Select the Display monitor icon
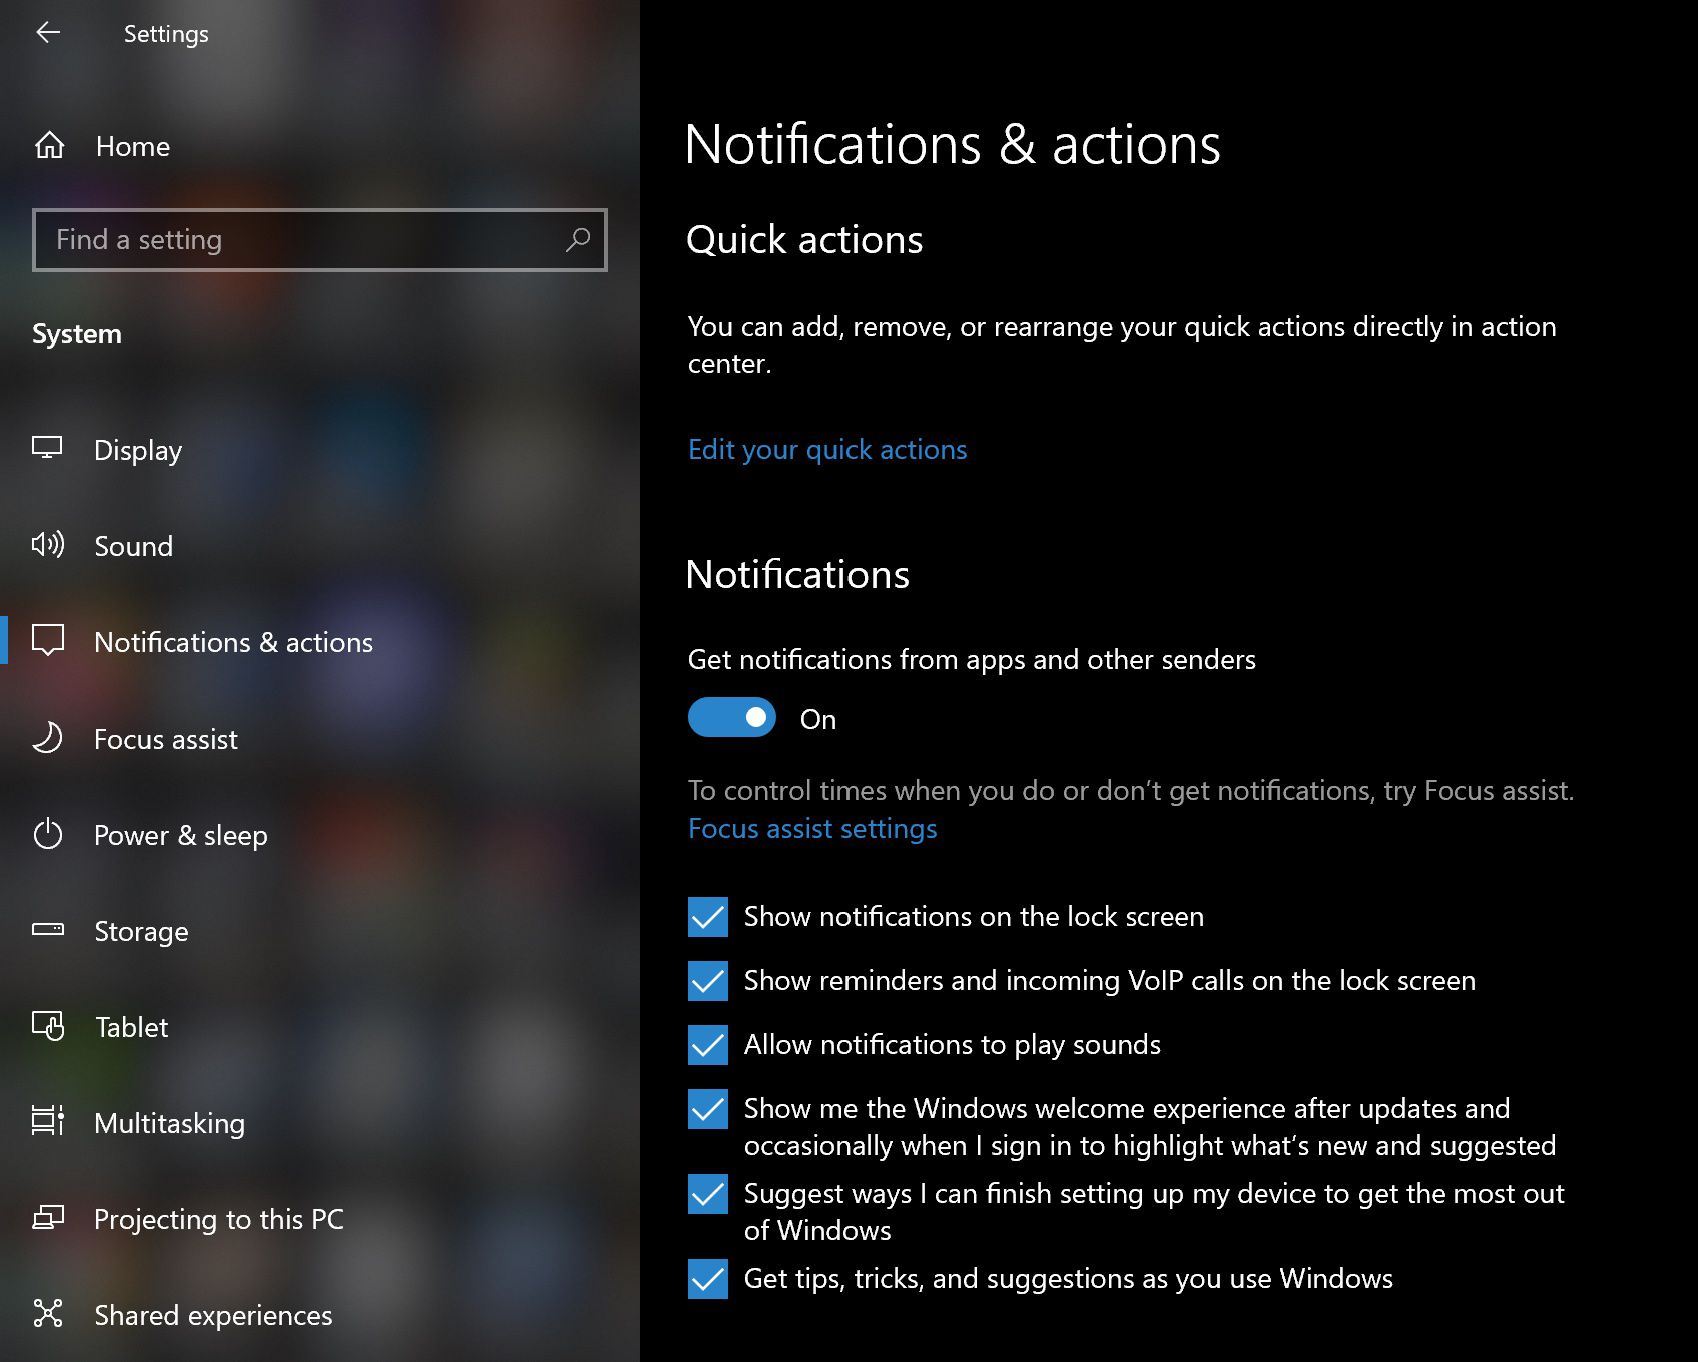Screen dimensions: 1698x1362 coord(47,449)
